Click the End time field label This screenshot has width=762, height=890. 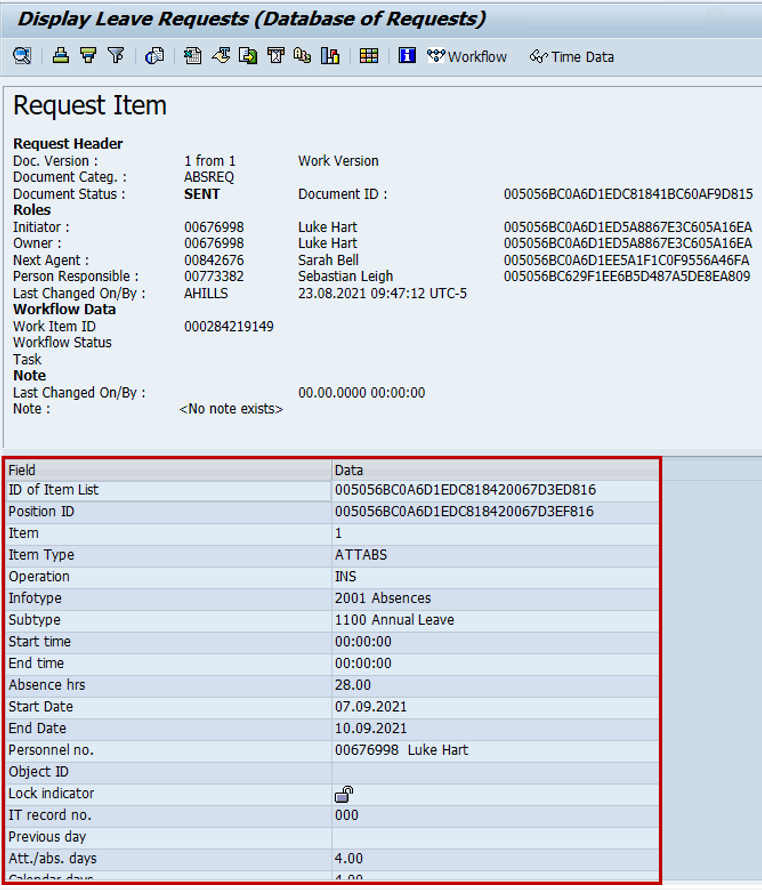coord(36,664)
